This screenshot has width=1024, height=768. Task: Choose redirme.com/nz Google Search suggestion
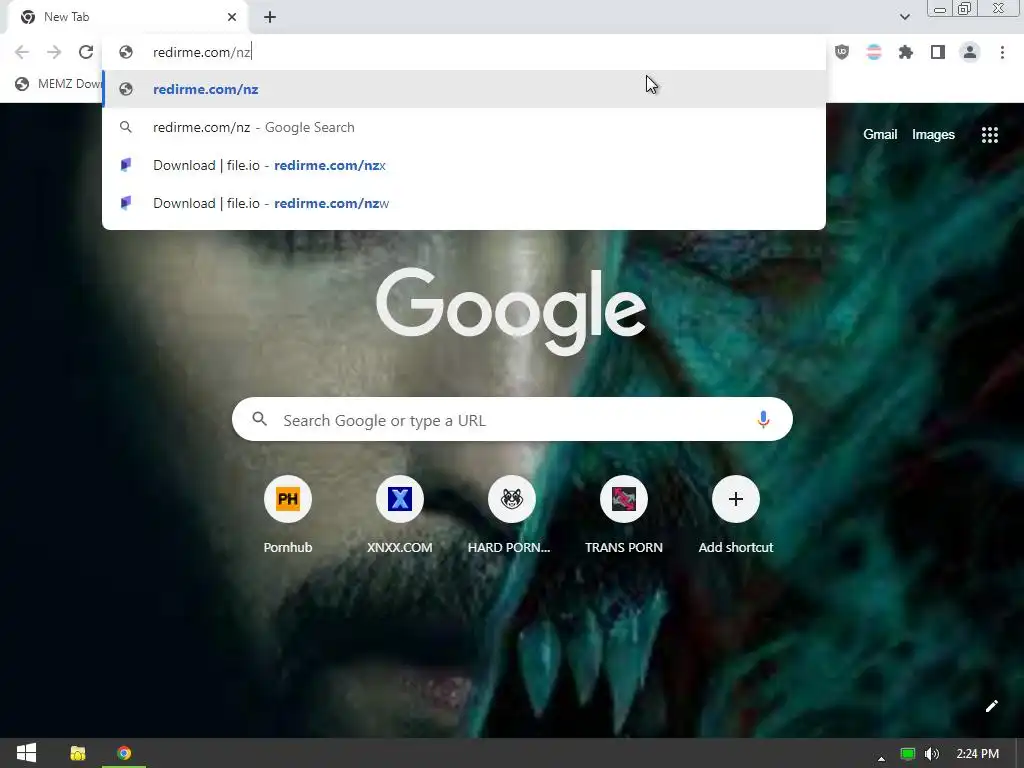[464, 127]
